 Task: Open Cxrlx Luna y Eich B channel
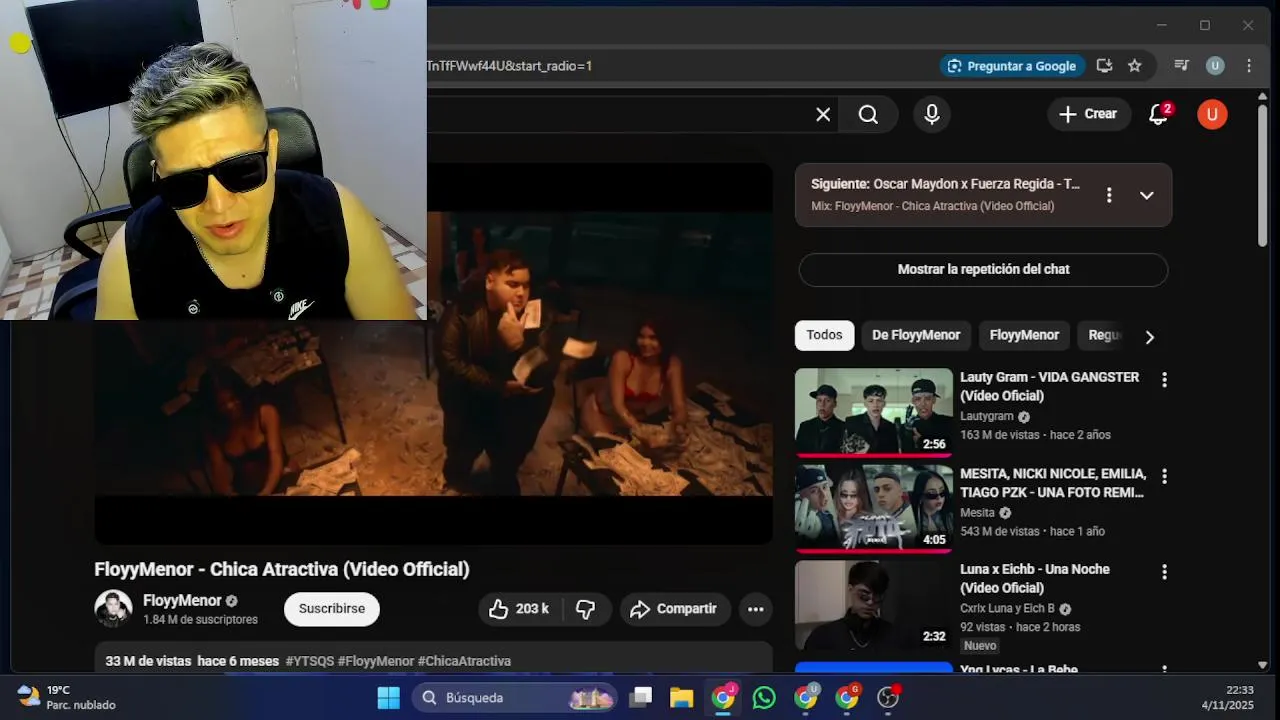click(1007, 608)
